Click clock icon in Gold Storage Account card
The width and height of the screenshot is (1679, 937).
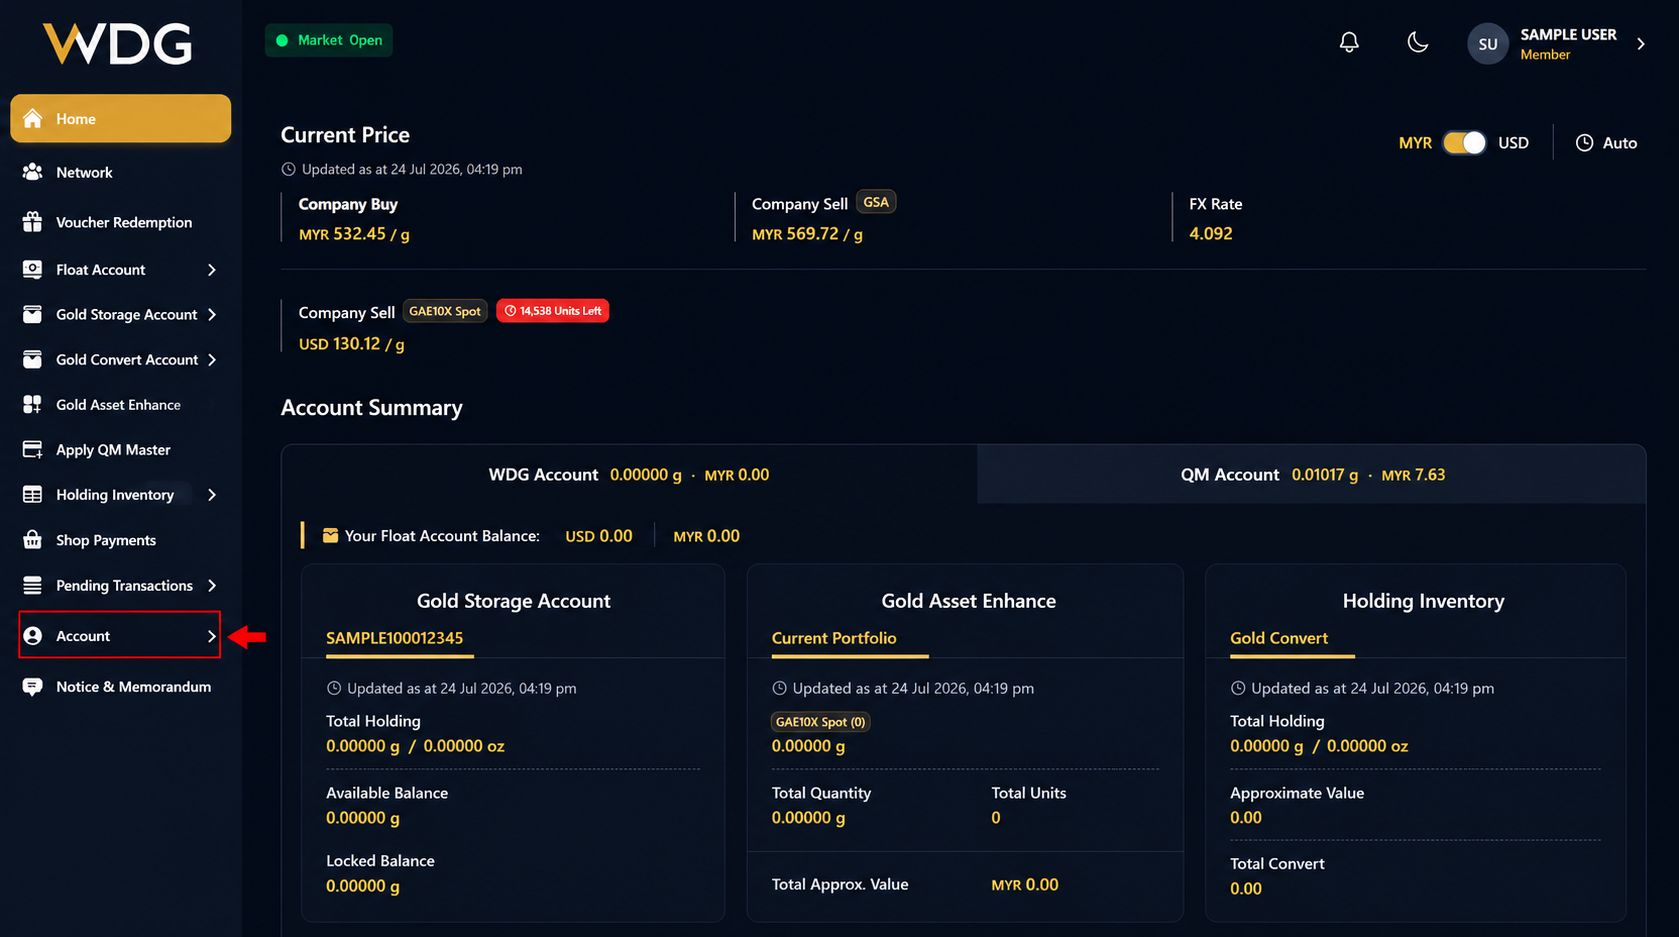334,688
